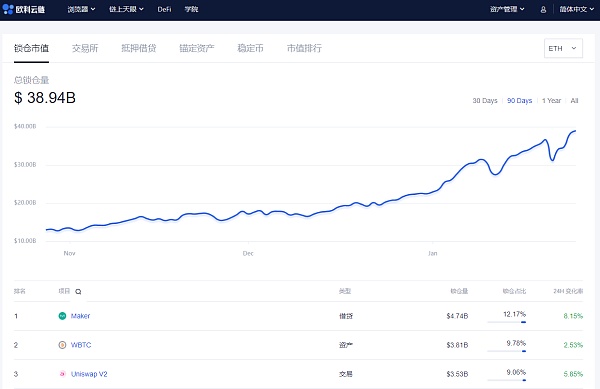600x389 pixels.
Task: Select the 1 Year chart range
Action: point(551,101)
